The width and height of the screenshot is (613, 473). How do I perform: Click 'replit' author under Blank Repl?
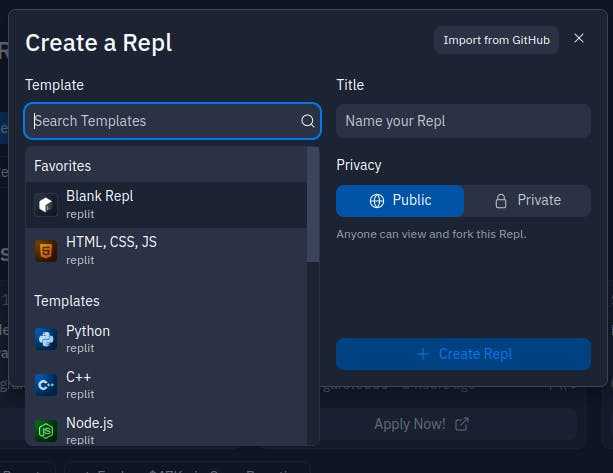80,214
